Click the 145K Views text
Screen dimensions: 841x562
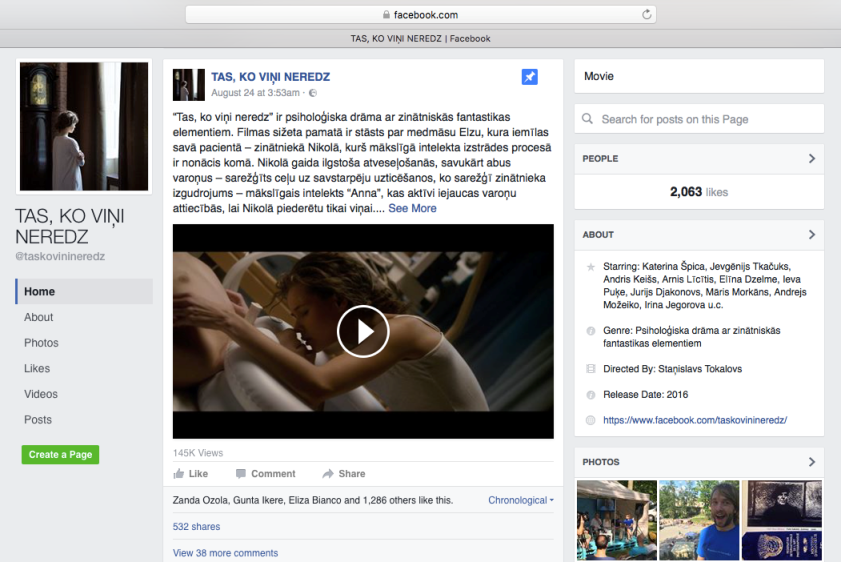(x=198, y=453)
